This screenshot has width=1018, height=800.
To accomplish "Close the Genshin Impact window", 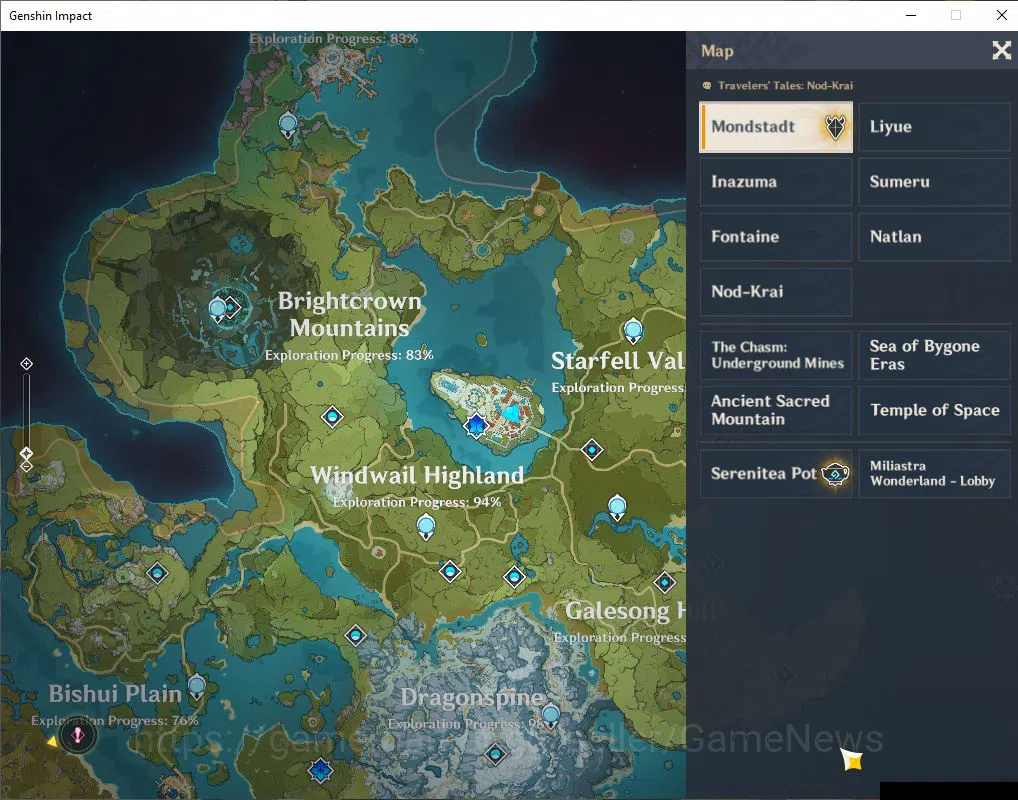I will [x=1001, y=15].
